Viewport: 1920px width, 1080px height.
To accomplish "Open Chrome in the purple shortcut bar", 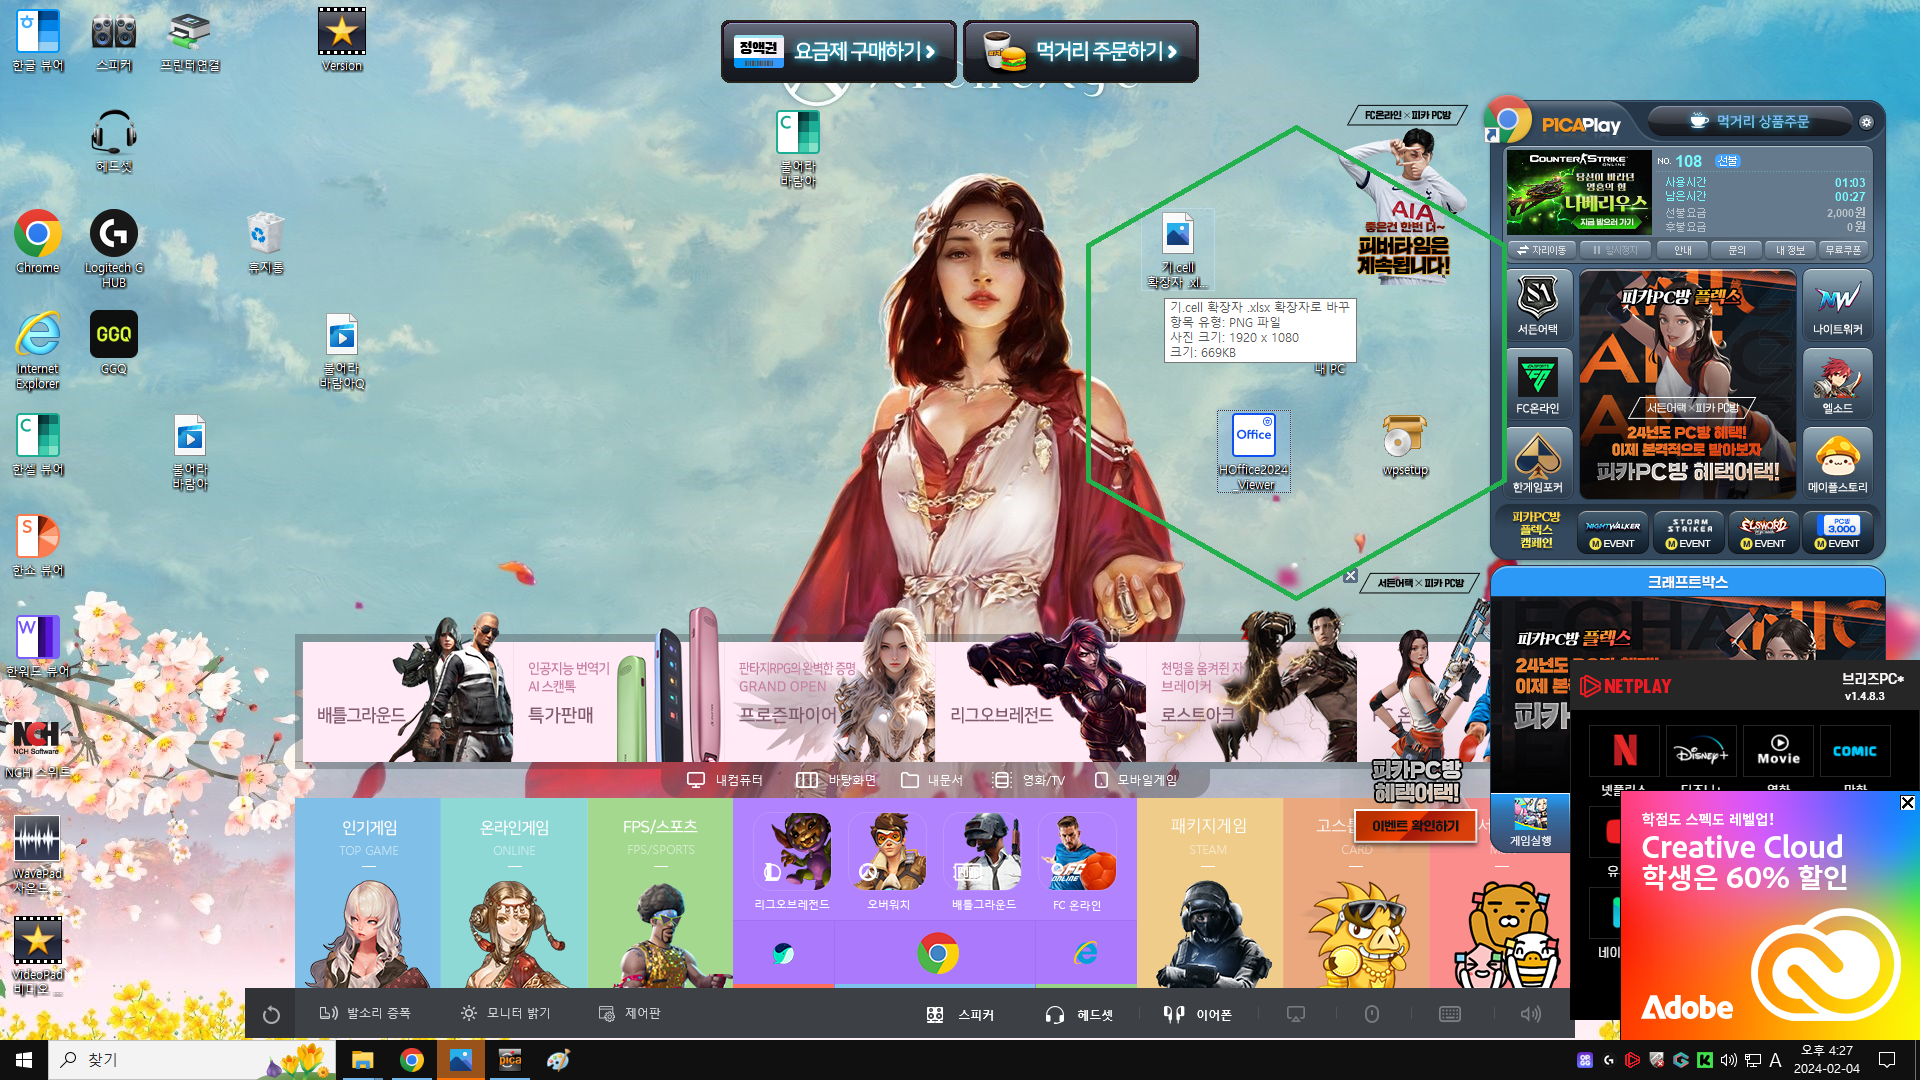I will [938, 953].
